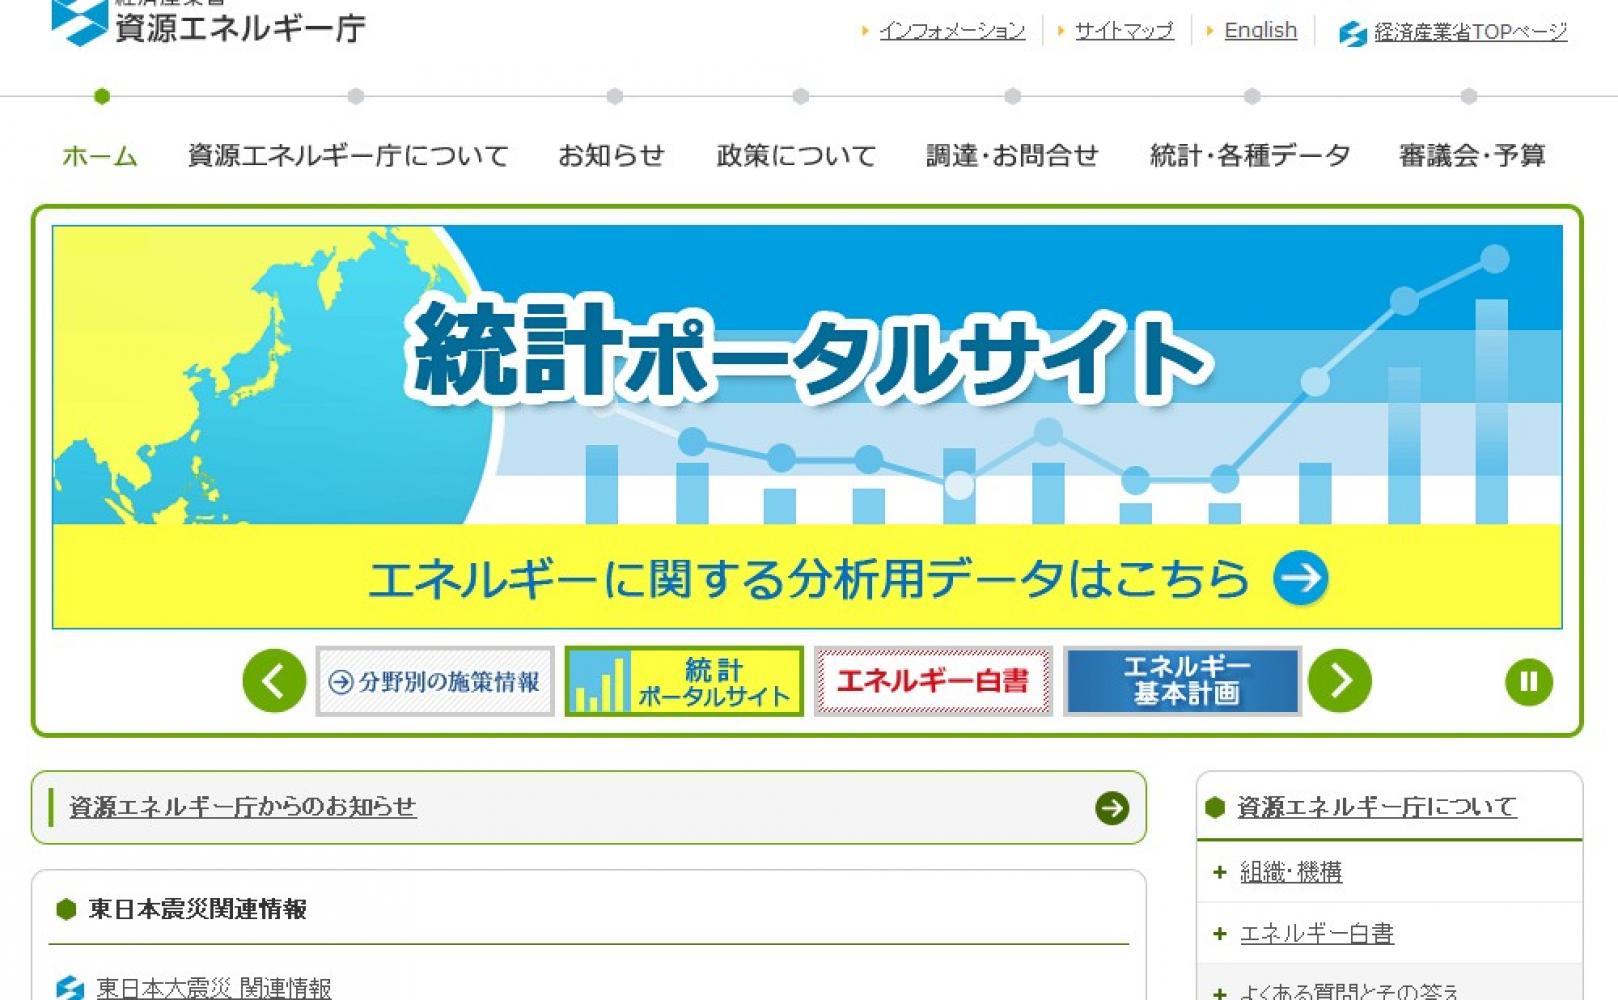Viewport: 1618px width, 1000px height.
Task: Go to previous carousel slide
Action: tap(274, 681)
